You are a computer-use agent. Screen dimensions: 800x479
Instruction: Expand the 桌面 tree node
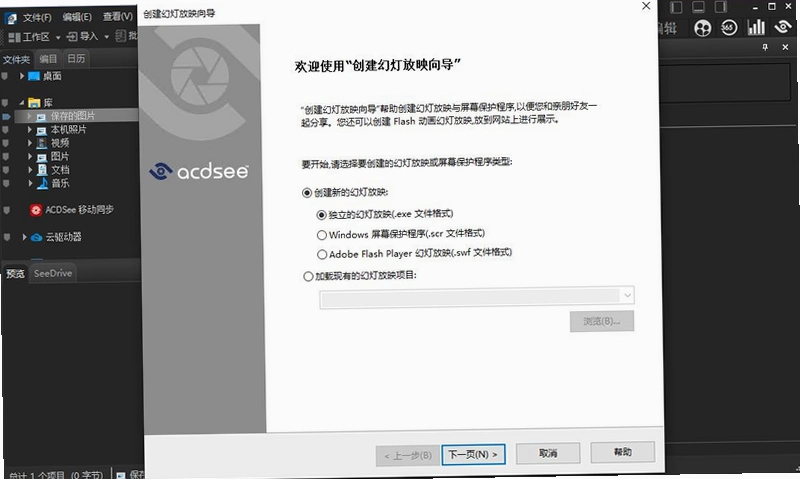point(21,76)
